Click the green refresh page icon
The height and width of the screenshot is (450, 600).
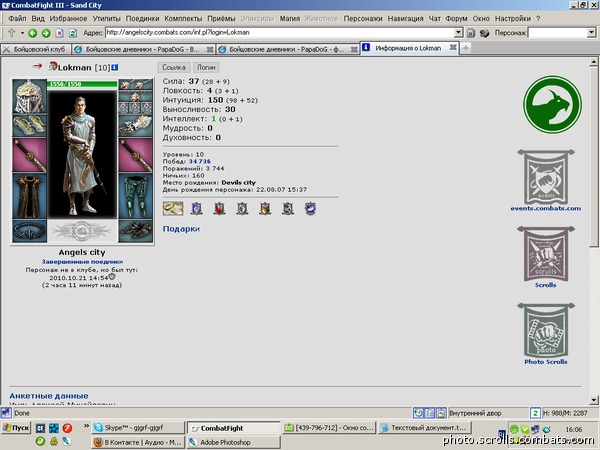click(73, 33)
